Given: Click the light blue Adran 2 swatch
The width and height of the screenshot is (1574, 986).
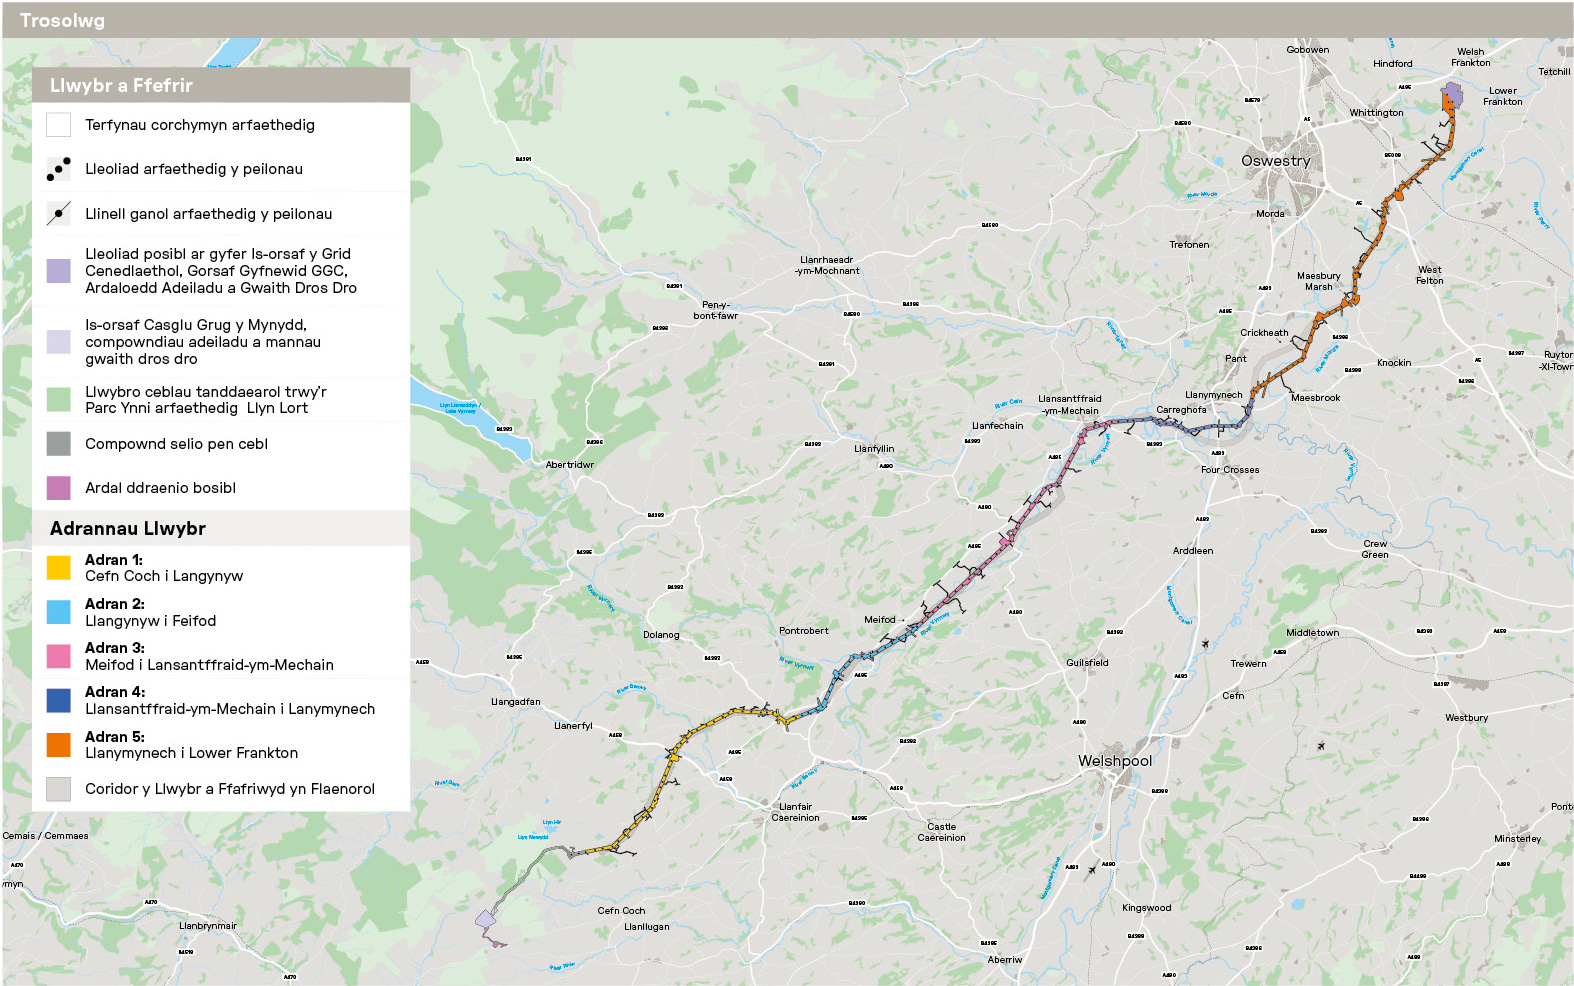Looking at the screenshot, I should [59, 612].
